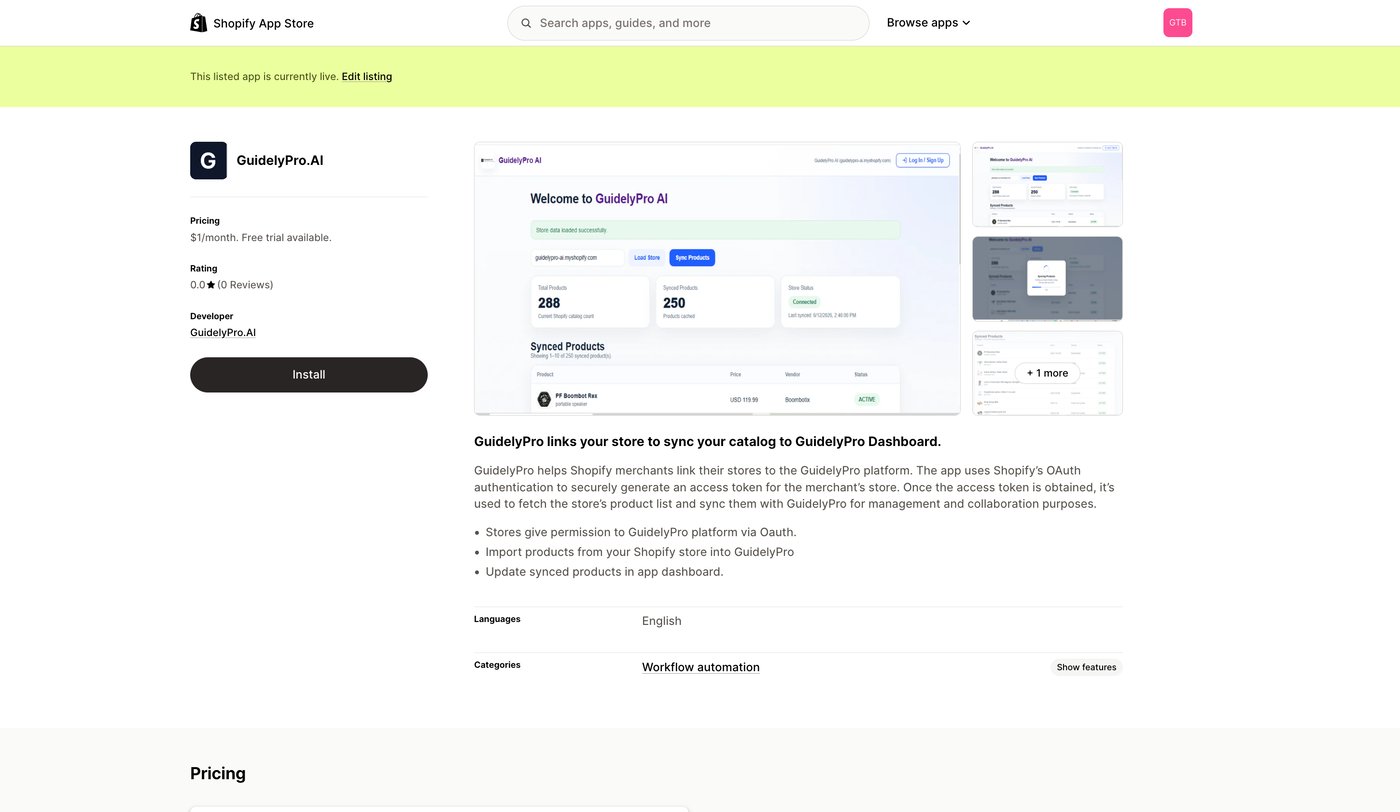Click the search apps input field
This screenshot has height=812, width=1400.
pyautogui.click(x=688, y=23)
